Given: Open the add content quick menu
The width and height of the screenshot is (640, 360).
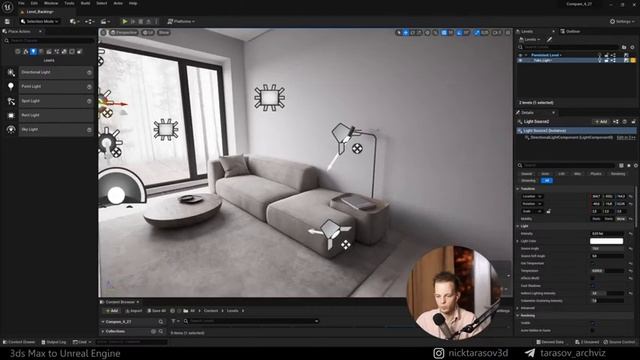Looking at the screenshot, I should (x=74, y=21).
